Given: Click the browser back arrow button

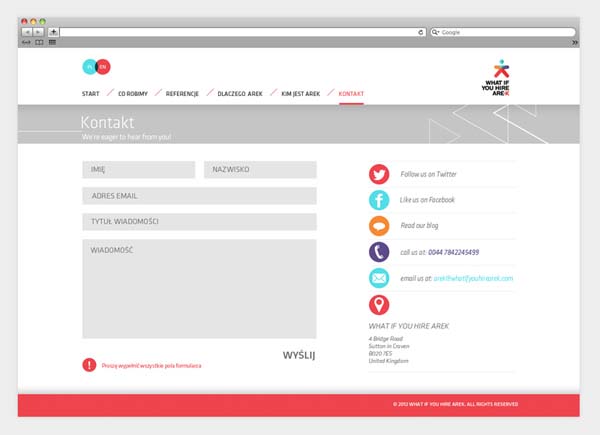Looking at the screenshot, I should click(26, 32).
